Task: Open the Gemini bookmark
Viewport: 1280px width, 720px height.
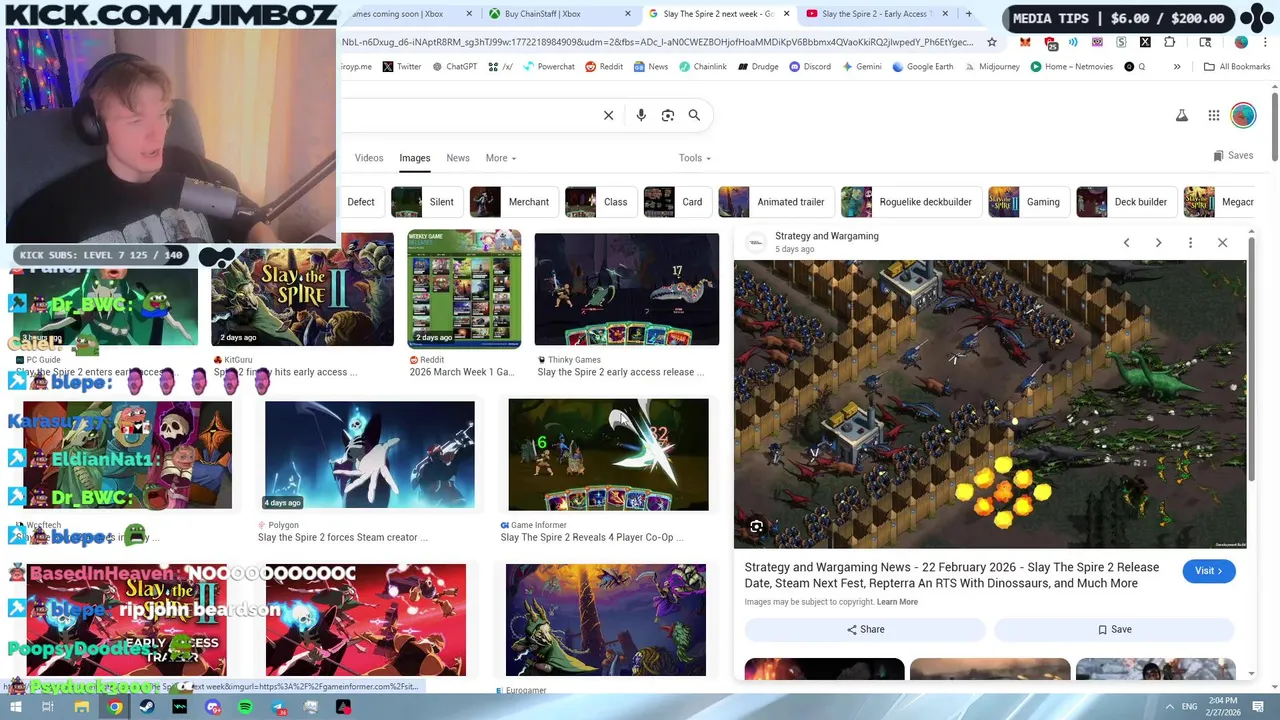Action: pos(862,67)
